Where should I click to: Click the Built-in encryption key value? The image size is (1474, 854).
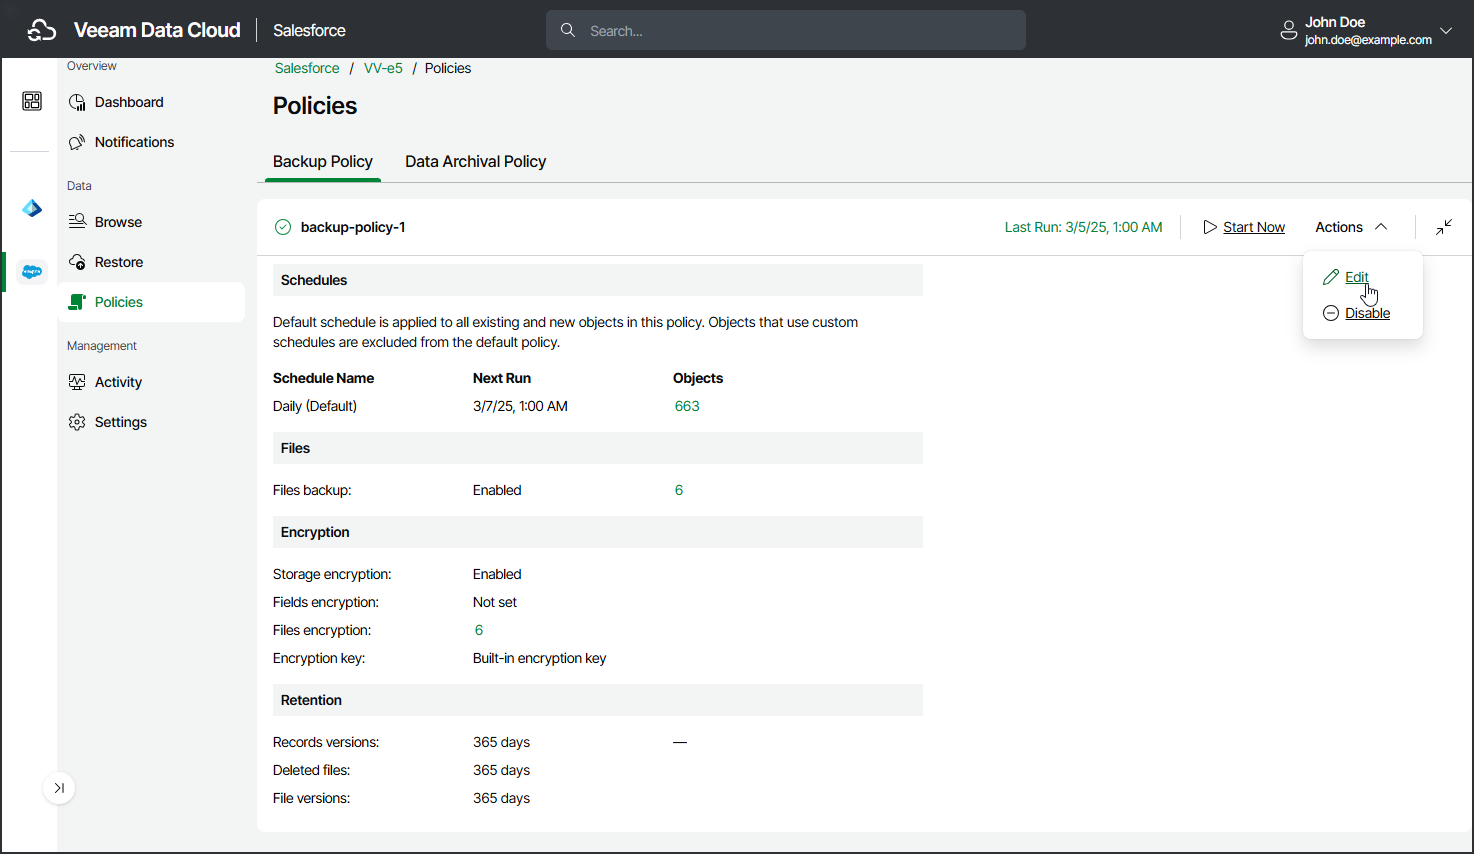pyautogui.click(x=539, y=658)
